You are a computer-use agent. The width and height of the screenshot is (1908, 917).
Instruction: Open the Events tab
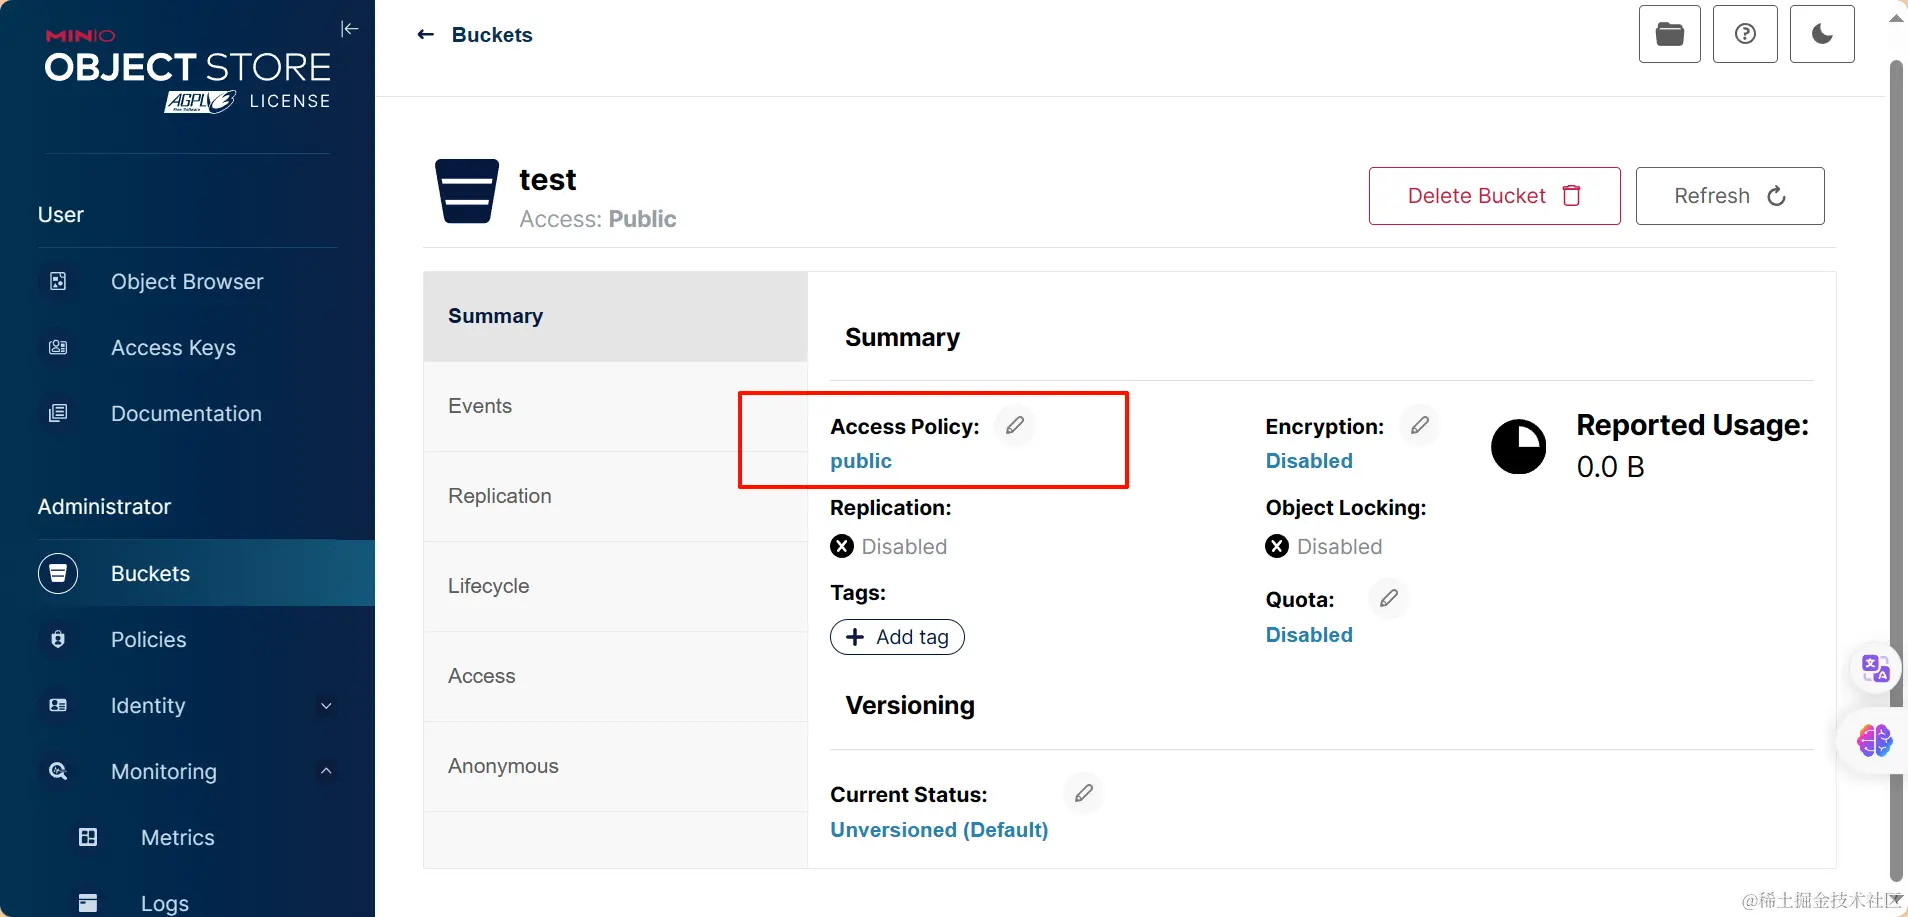pyautogui.click(x=480, y=406)
